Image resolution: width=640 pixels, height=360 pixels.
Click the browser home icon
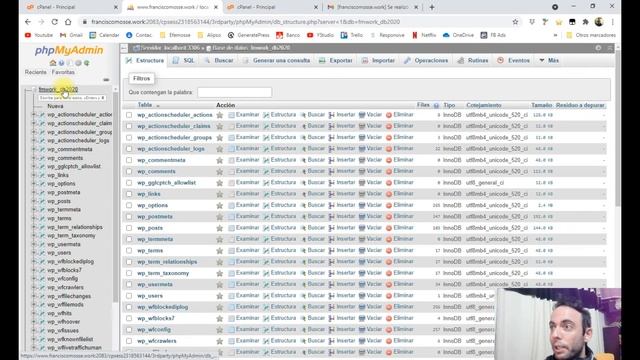pos(68,22)
